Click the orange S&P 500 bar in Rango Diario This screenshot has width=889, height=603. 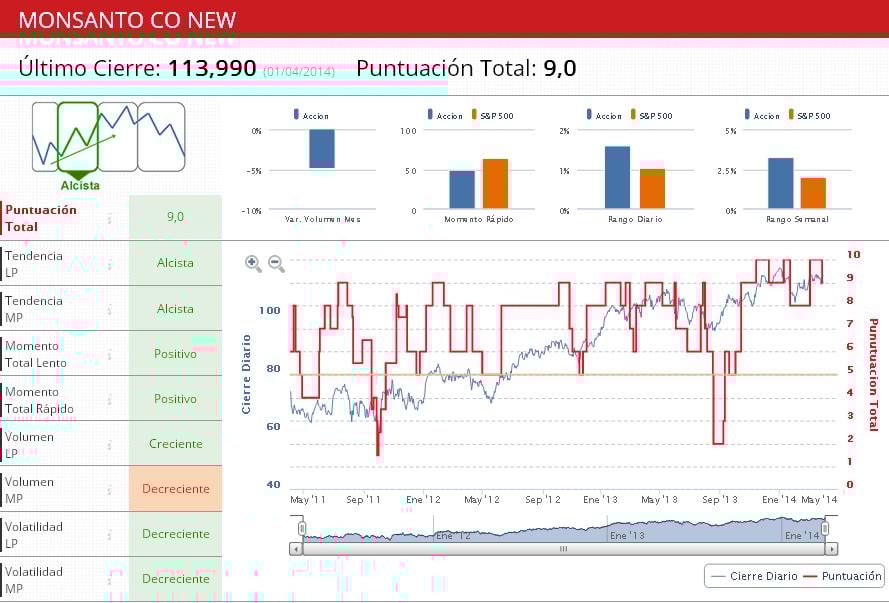coord(653,189)
